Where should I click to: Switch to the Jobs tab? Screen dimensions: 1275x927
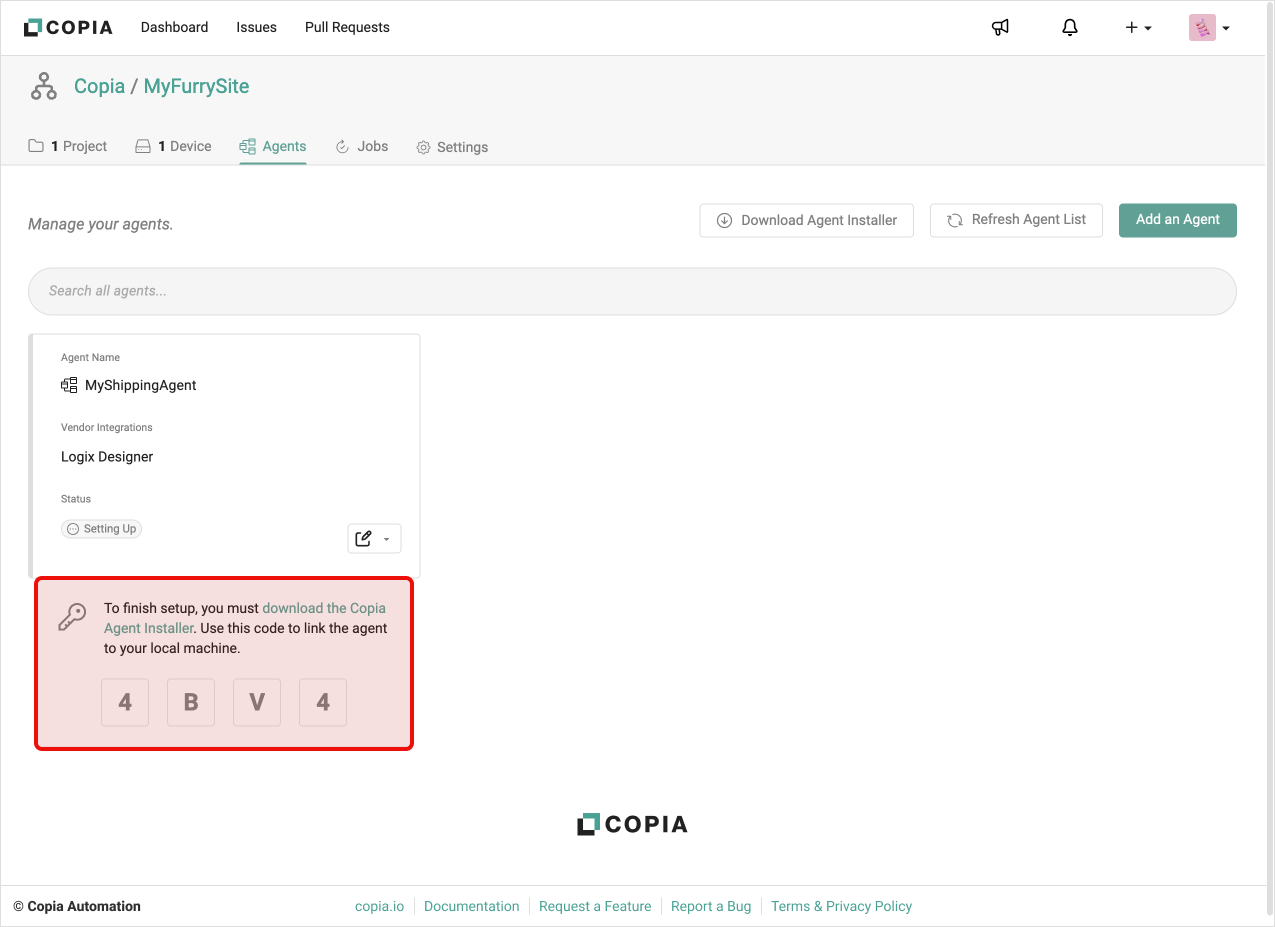(361, 146)
